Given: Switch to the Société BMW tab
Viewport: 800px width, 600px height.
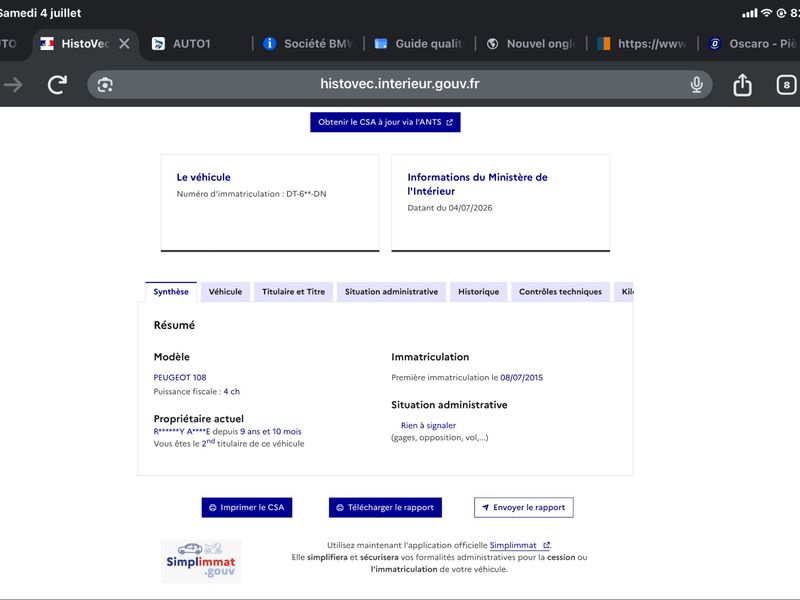Looking at the screenshot, I should [x=308, y=44].
